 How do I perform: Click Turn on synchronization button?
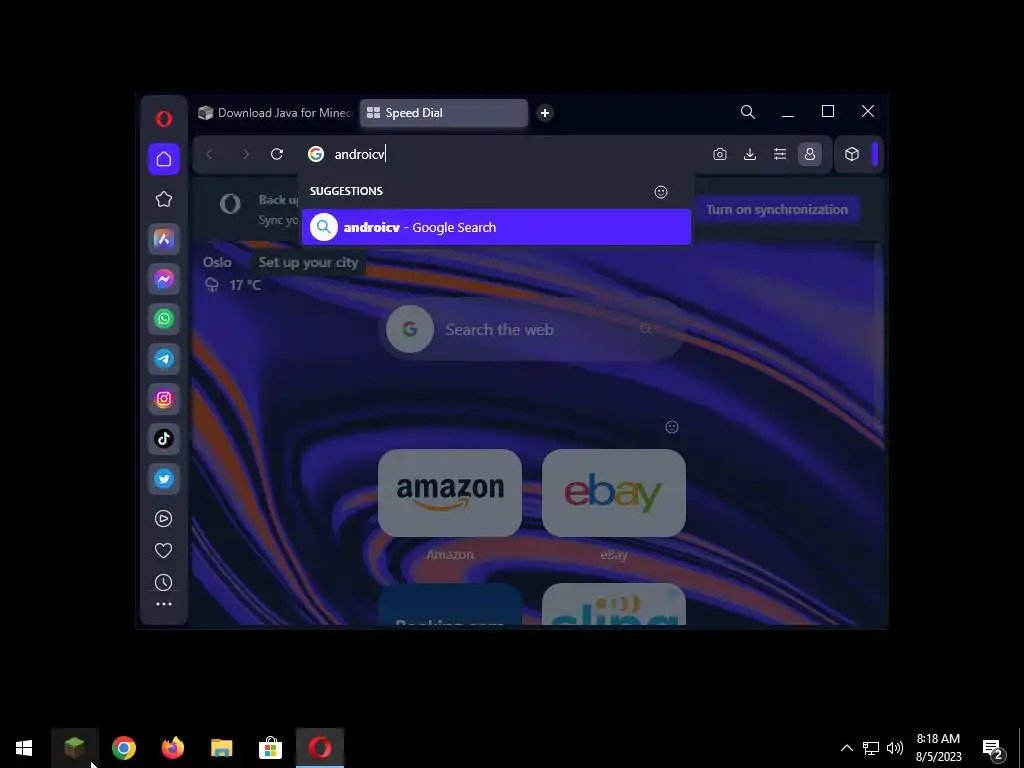point(777,210)
